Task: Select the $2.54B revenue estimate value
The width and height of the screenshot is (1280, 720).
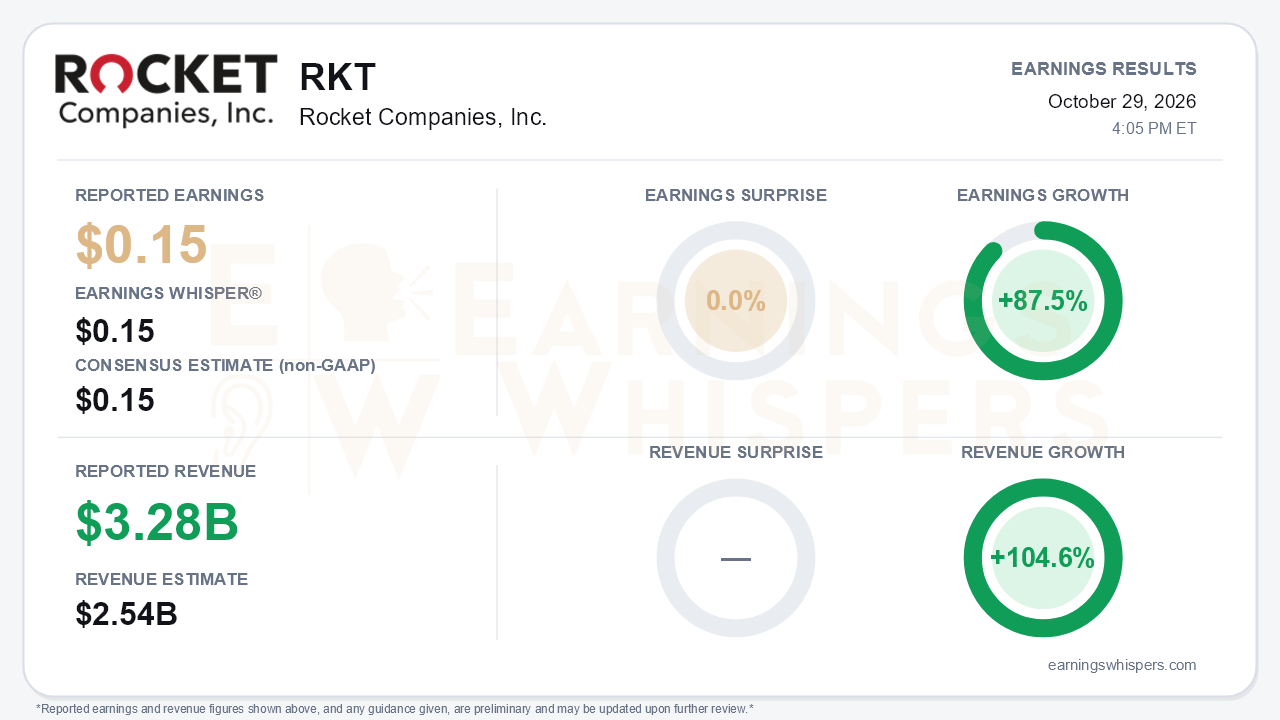Action: 126,614
